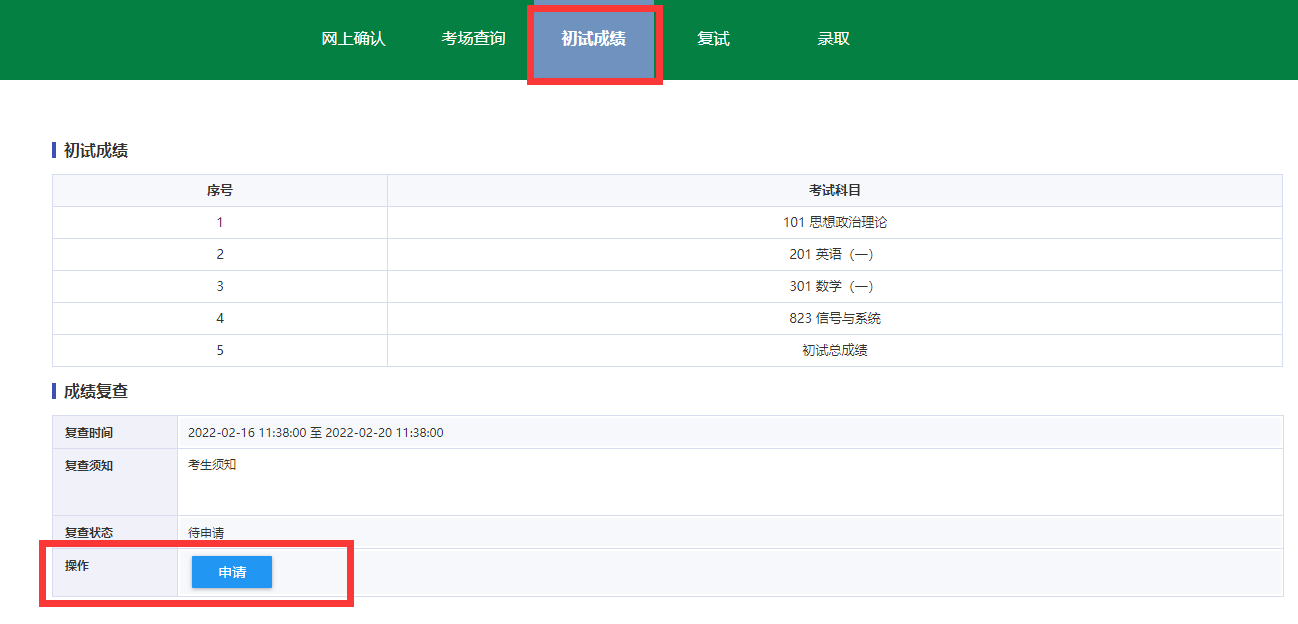Click the 操作 row label
The image size is (1298, 624).
[x=77, y=566]
